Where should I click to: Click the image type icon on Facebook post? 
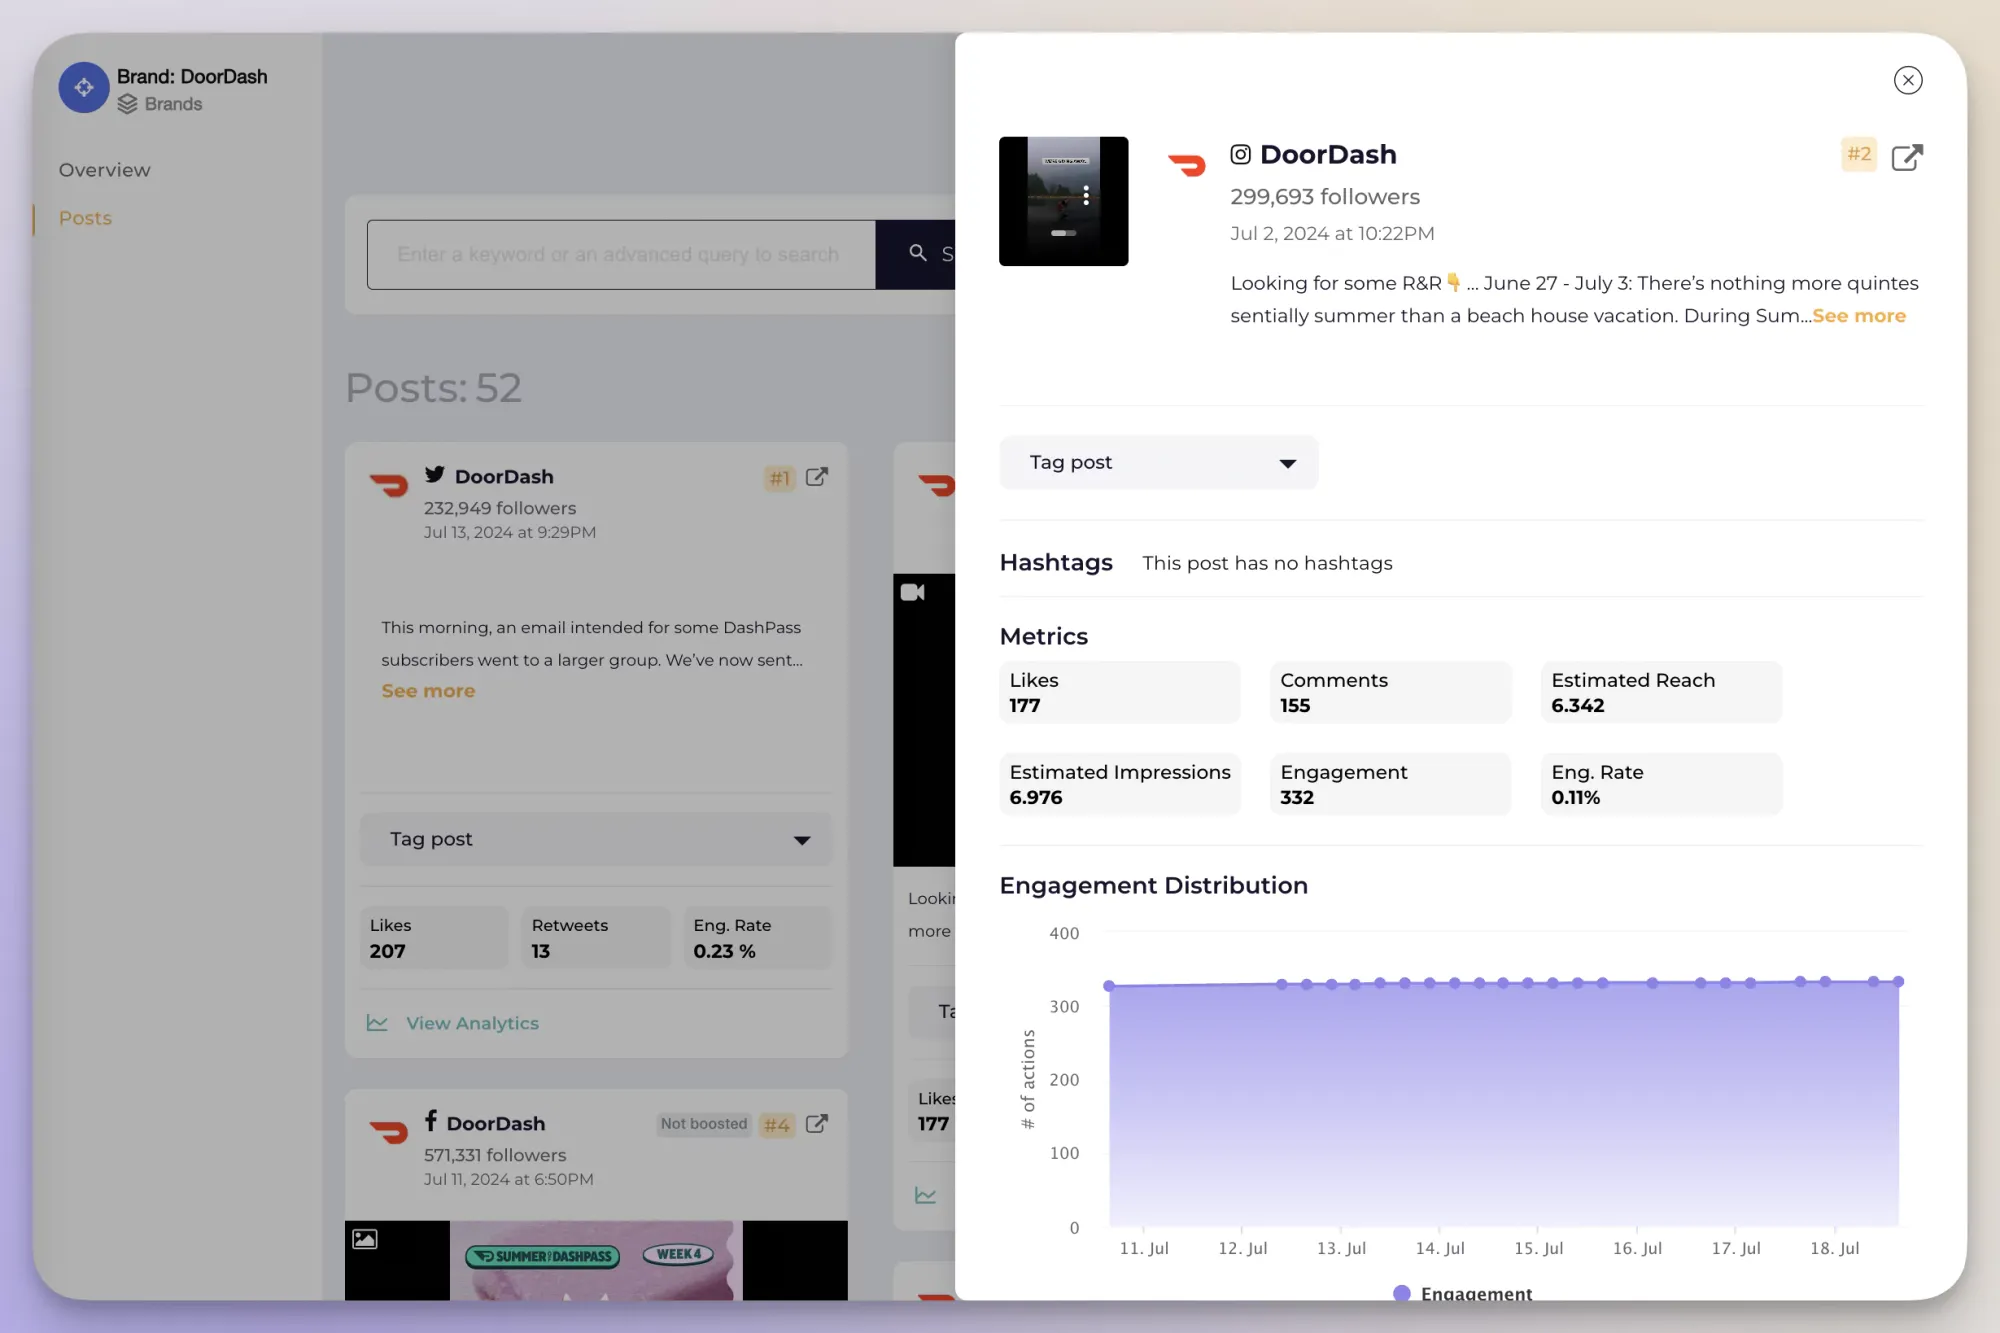(365, 1239)
